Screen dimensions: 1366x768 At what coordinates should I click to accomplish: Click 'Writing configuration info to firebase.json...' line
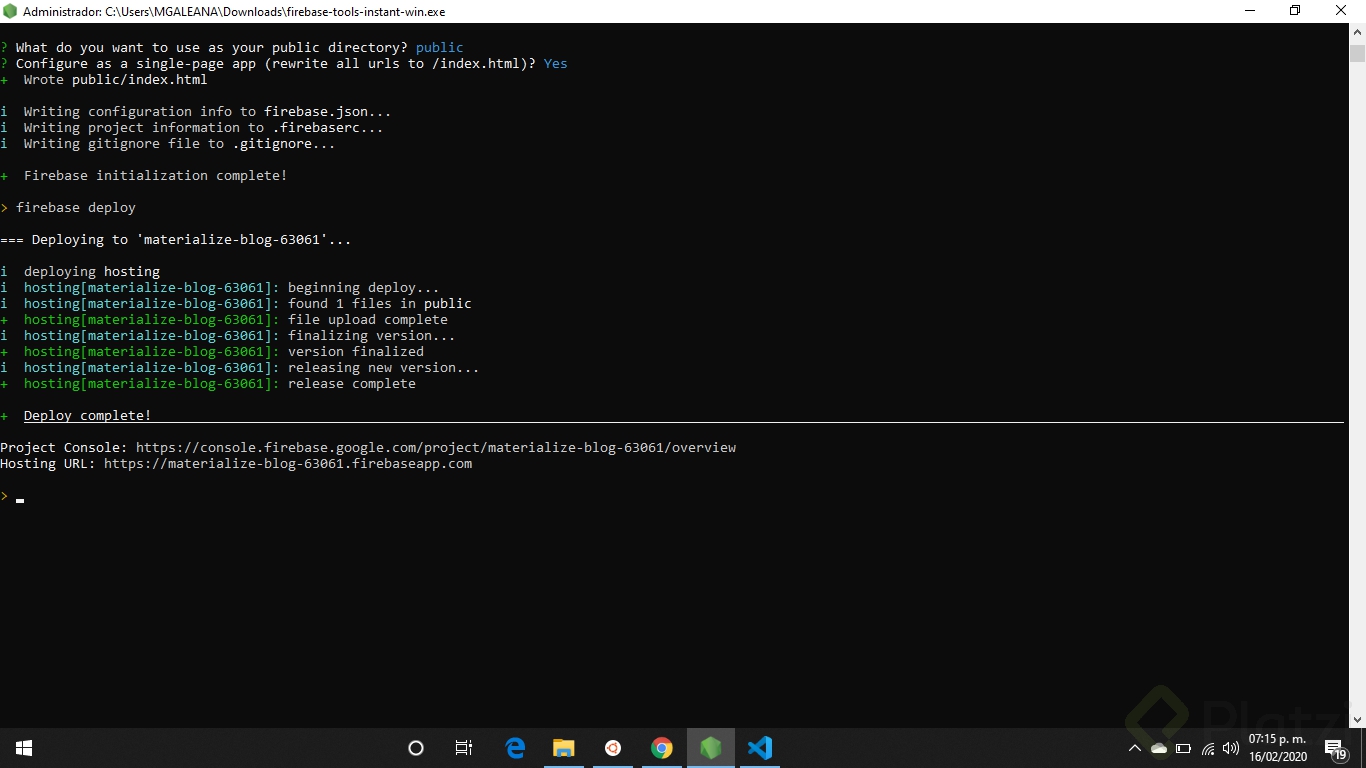coord(208,111)
